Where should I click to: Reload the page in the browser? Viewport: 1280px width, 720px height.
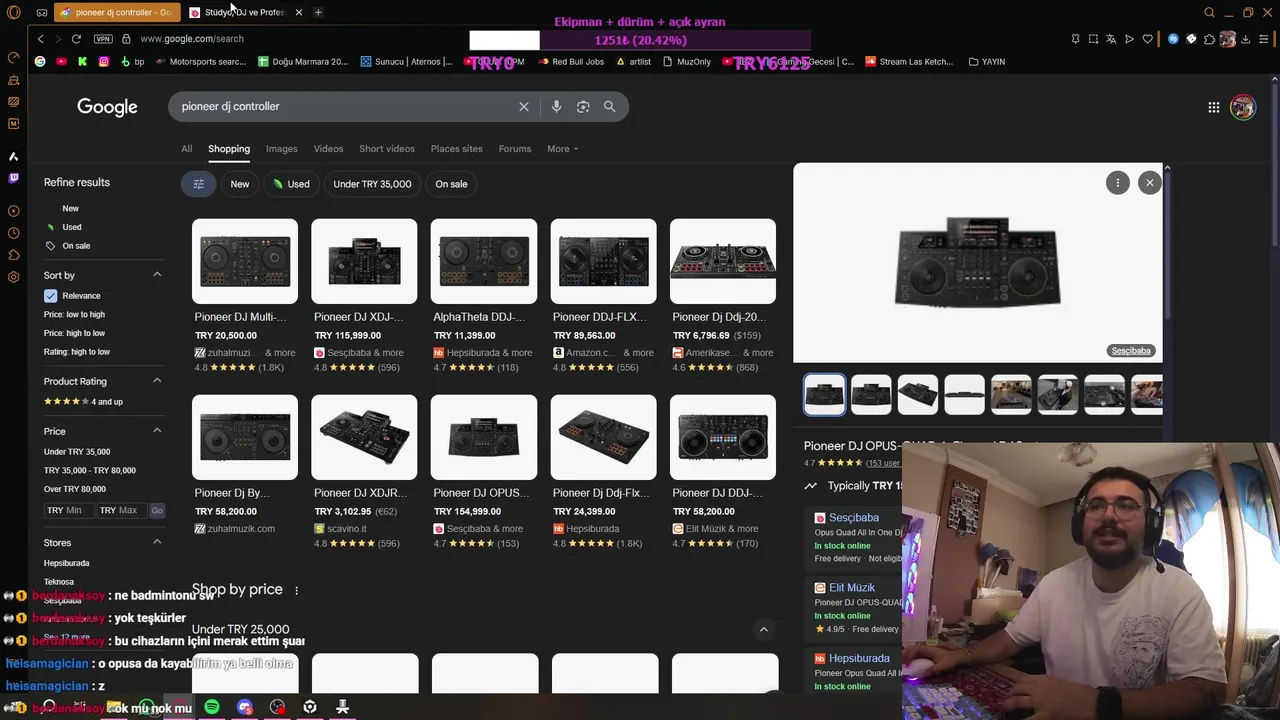pos(76,38)
